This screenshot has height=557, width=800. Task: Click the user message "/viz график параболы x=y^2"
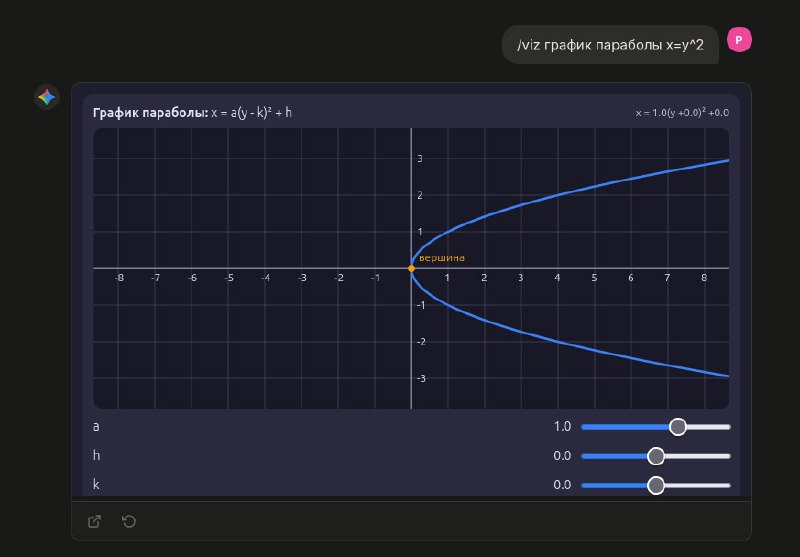point(610,45)
